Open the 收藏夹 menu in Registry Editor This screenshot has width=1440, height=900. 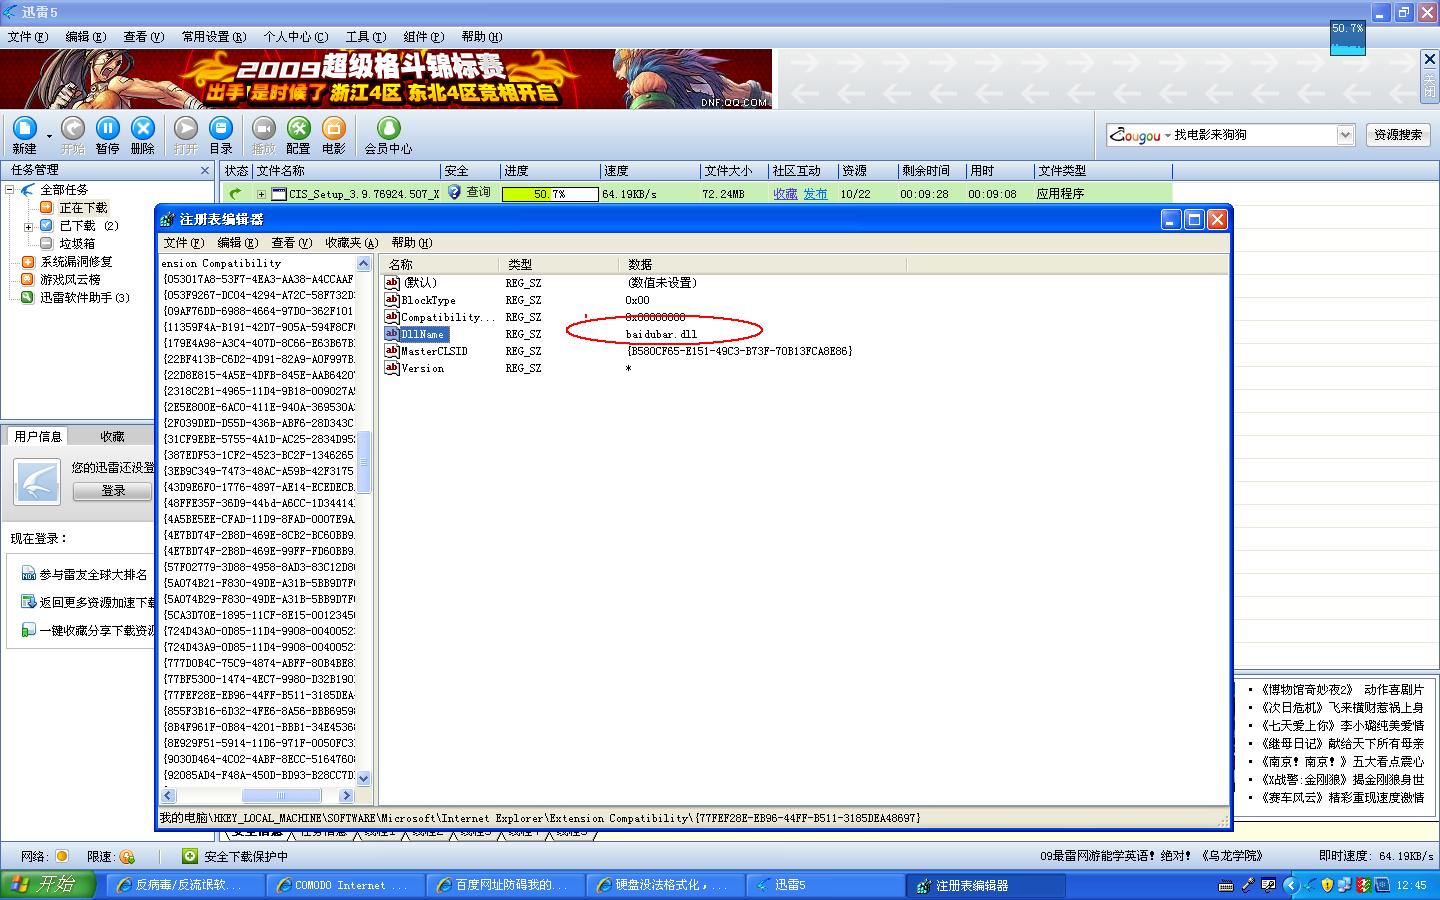tap(351, 243)
